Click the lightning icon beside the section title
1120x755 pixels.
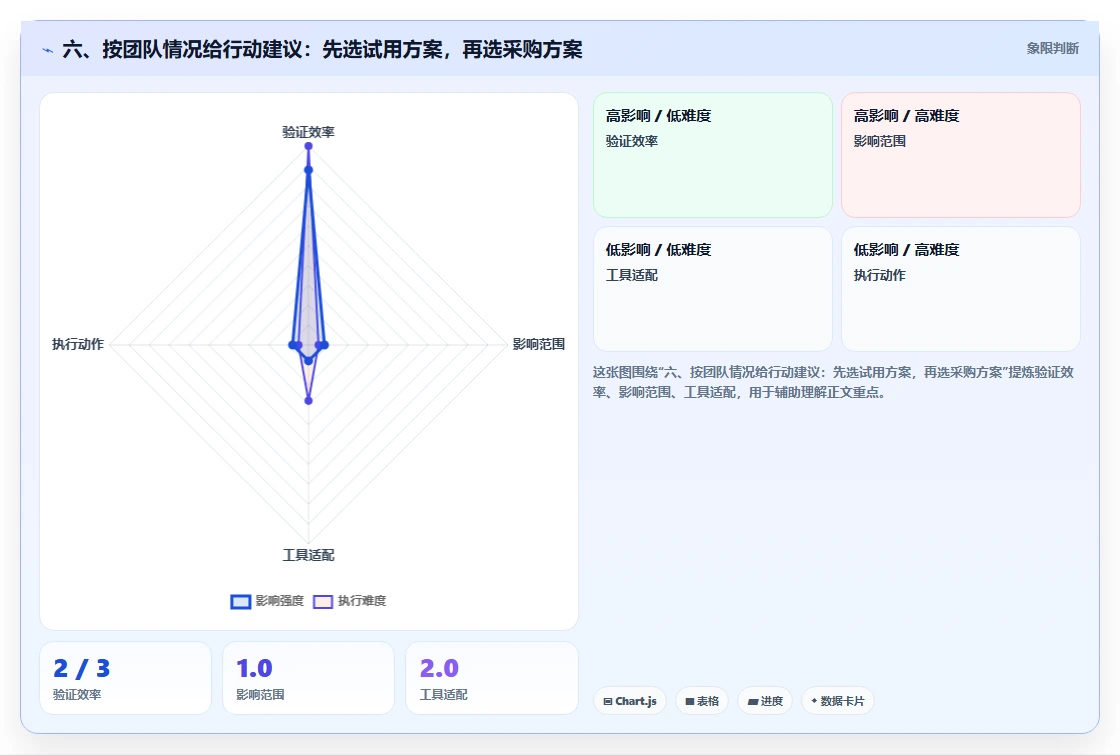tap(48, 50)
